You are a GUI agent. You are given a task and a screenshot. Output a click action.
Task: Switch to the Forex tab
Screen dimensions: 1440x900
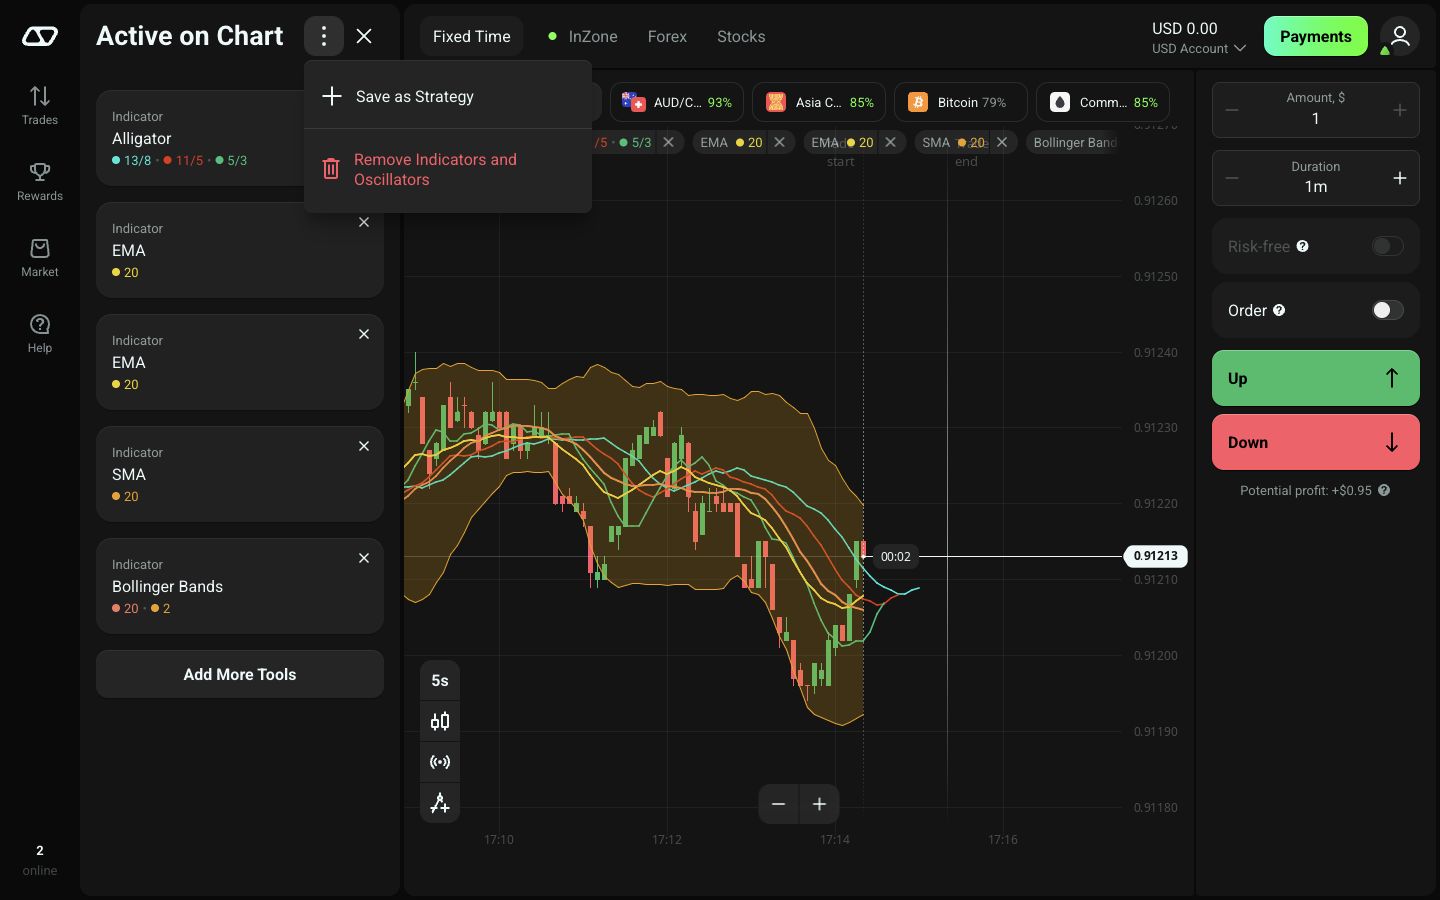coord(667,36)
